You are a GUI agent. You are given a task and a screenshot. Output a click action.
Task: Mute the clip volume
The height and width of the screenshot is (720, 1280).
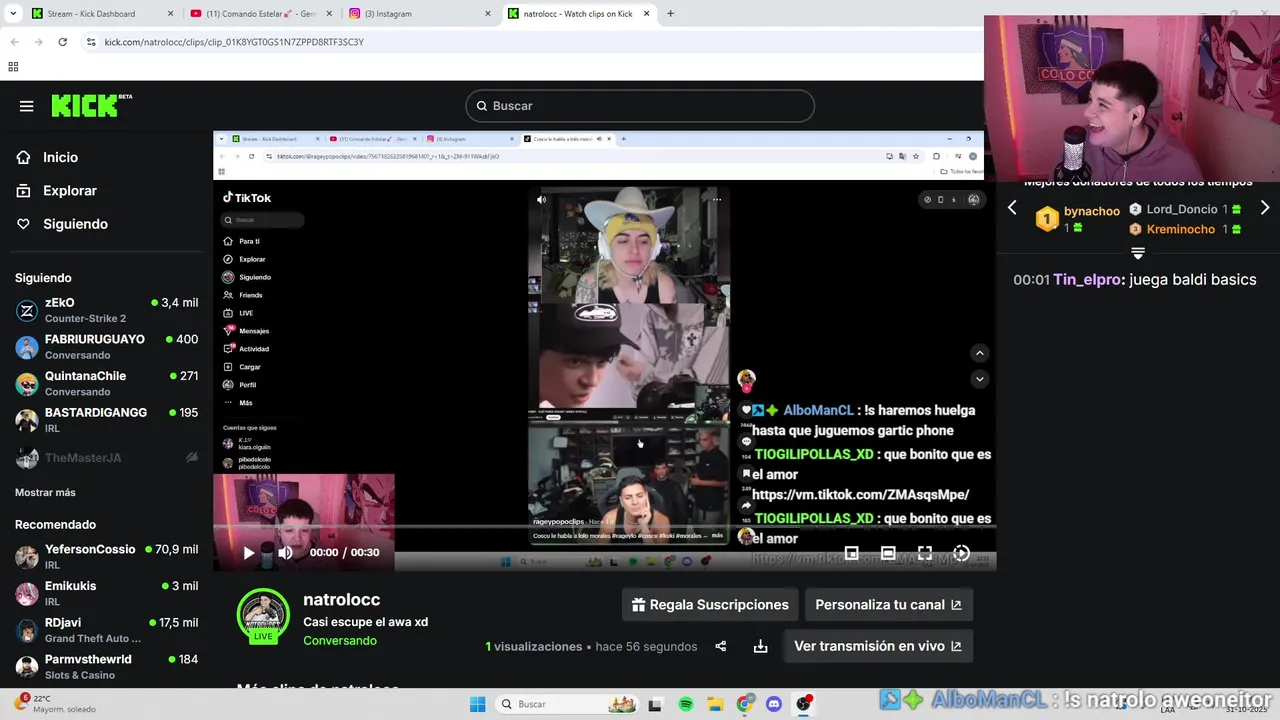[x=286, y=552]
